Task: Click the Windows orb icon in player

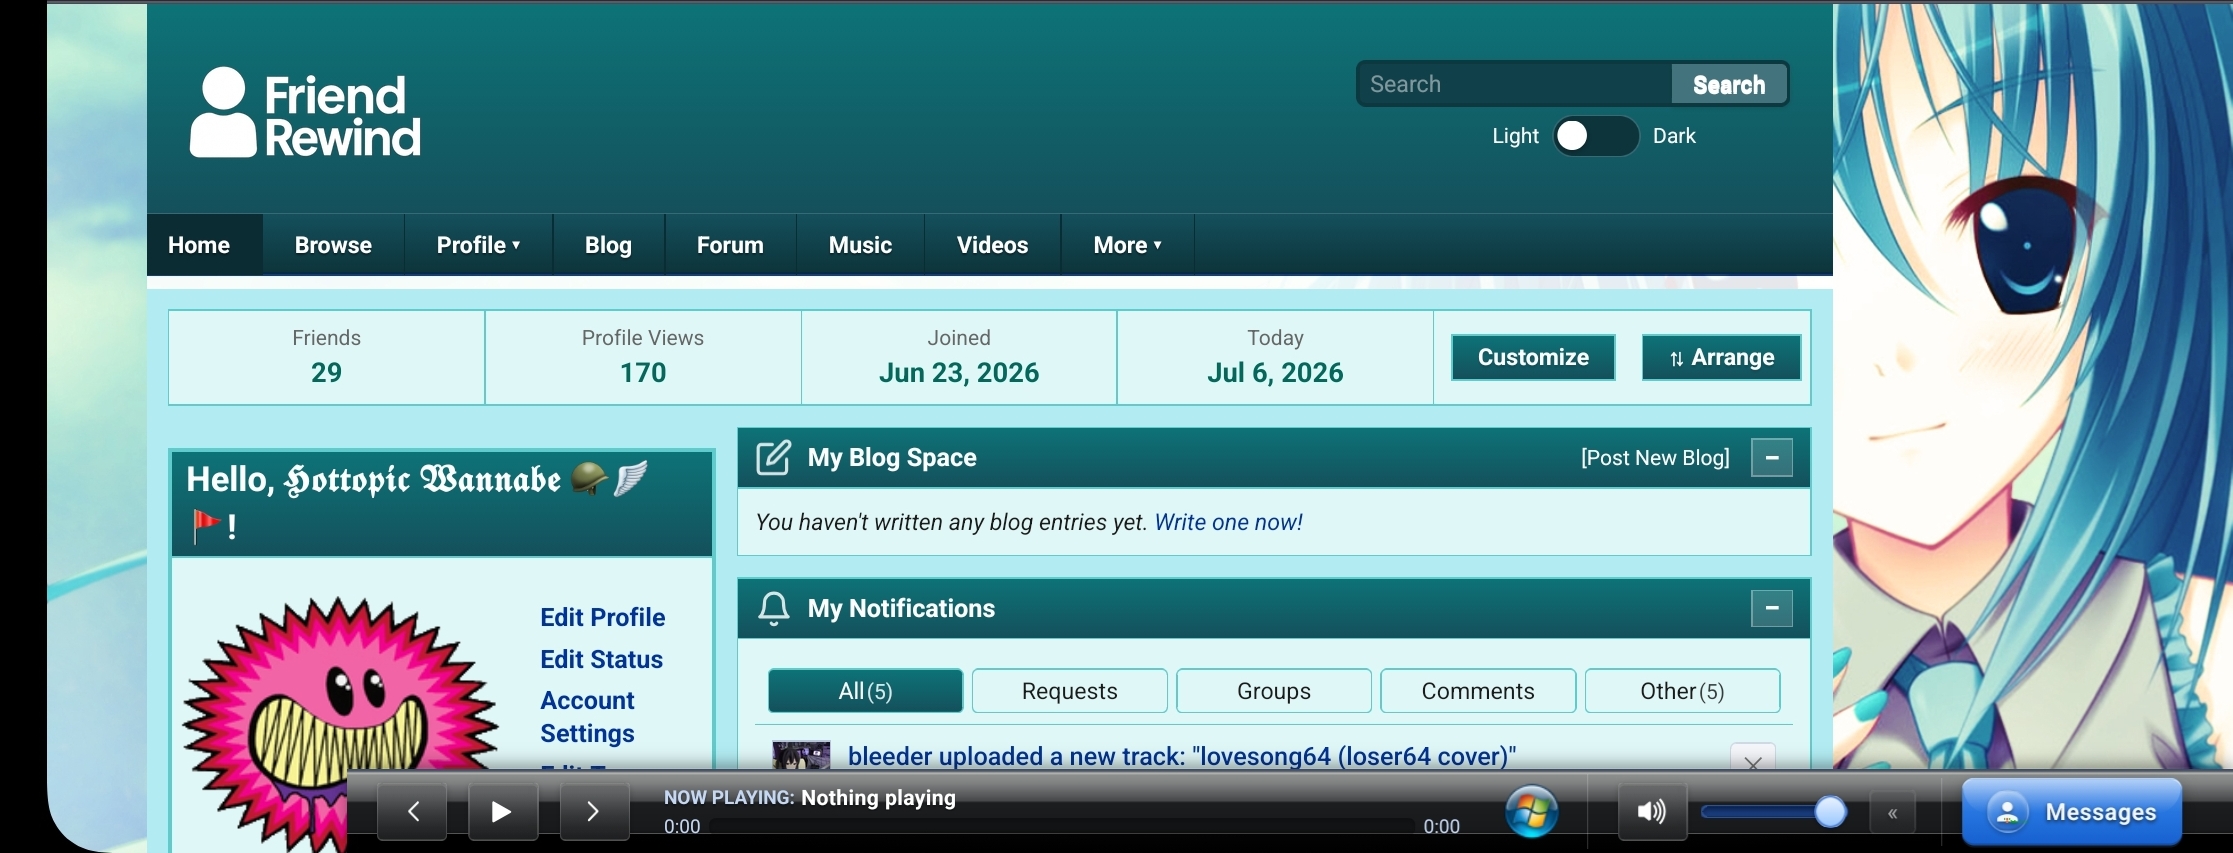Action: 1532,811
